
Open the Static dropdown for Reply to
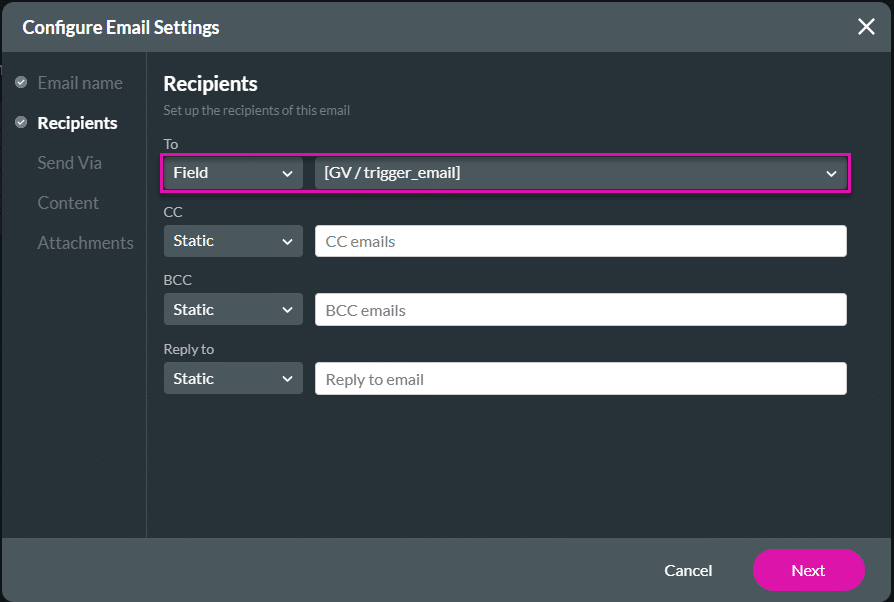[x=232, y=378]
